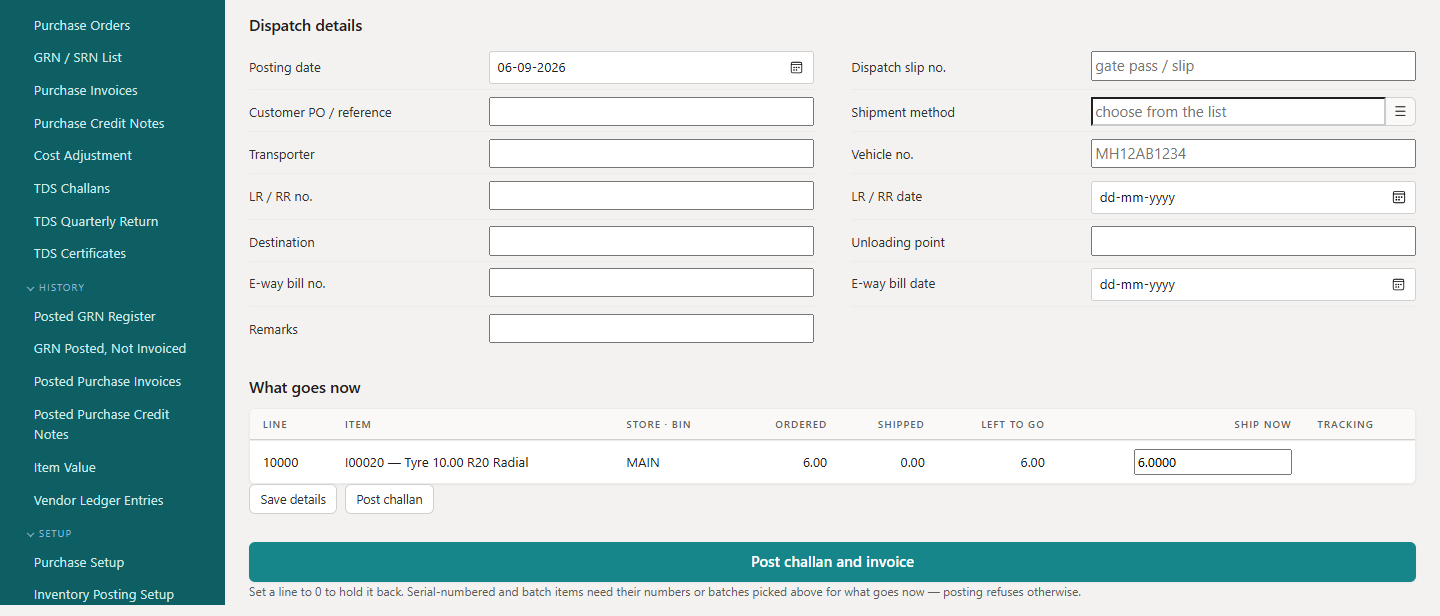Go to Posted Purchase Invoices

tap(108, 382)
